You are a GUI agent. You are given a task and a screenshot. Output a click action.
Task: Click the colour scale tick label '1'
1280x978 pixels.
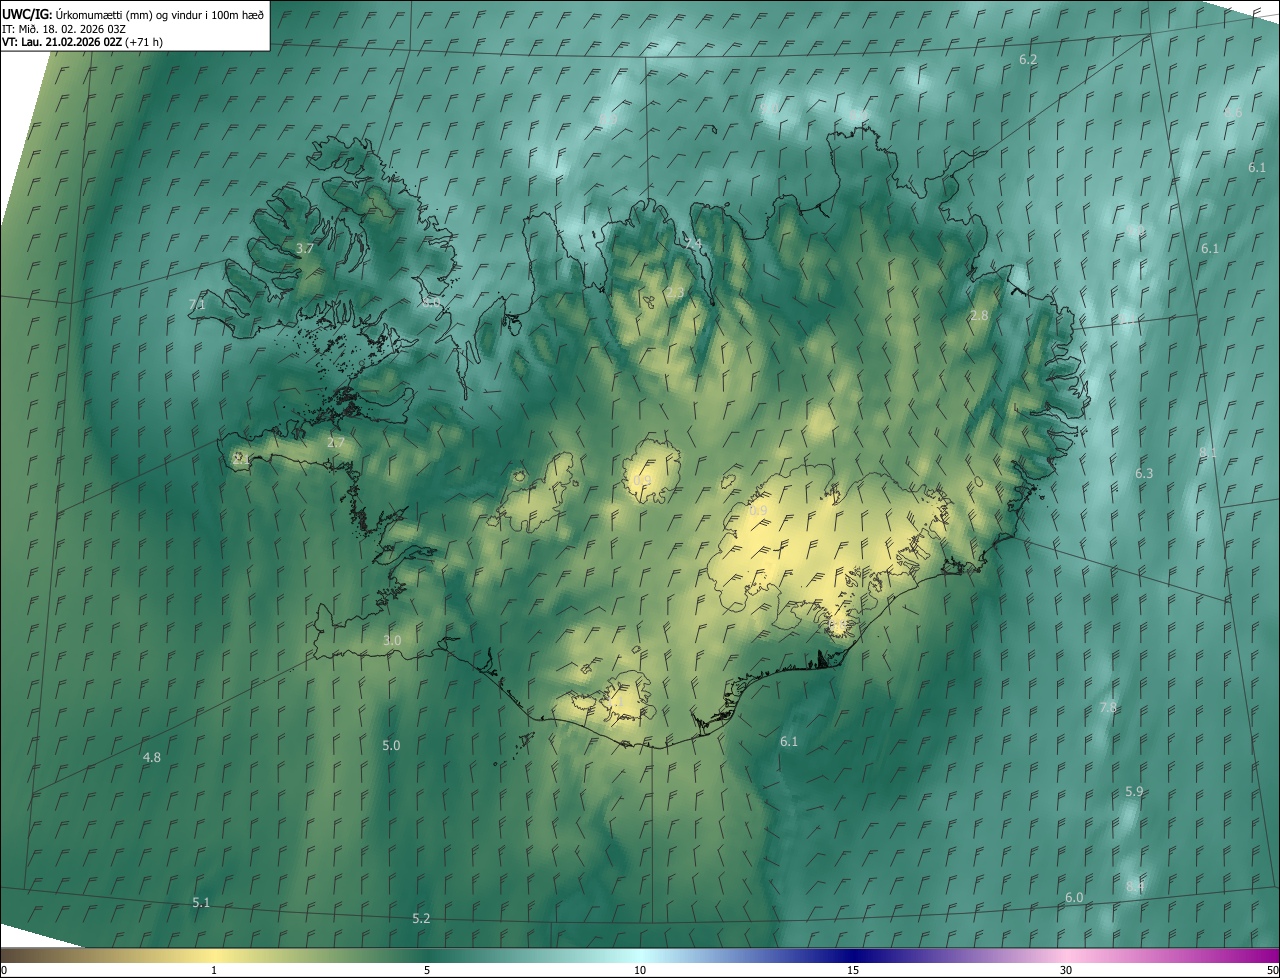214,970
